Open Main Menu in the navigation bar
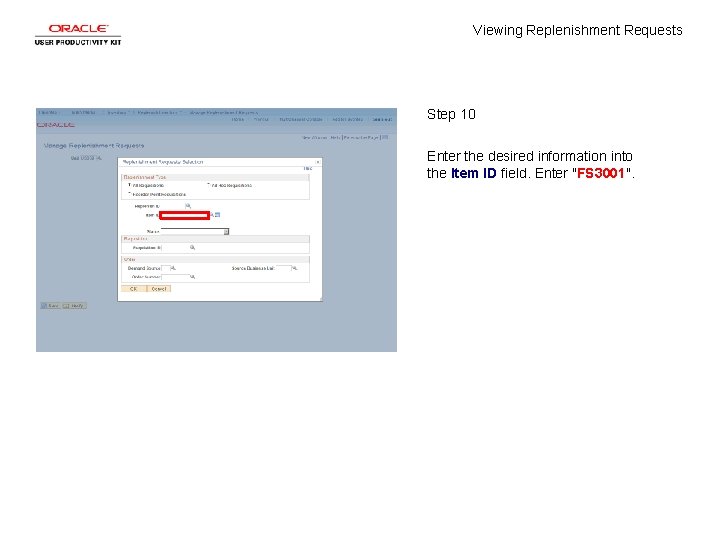Image resolution: width=720 pixels, height=540 pixels. point(83,112)
